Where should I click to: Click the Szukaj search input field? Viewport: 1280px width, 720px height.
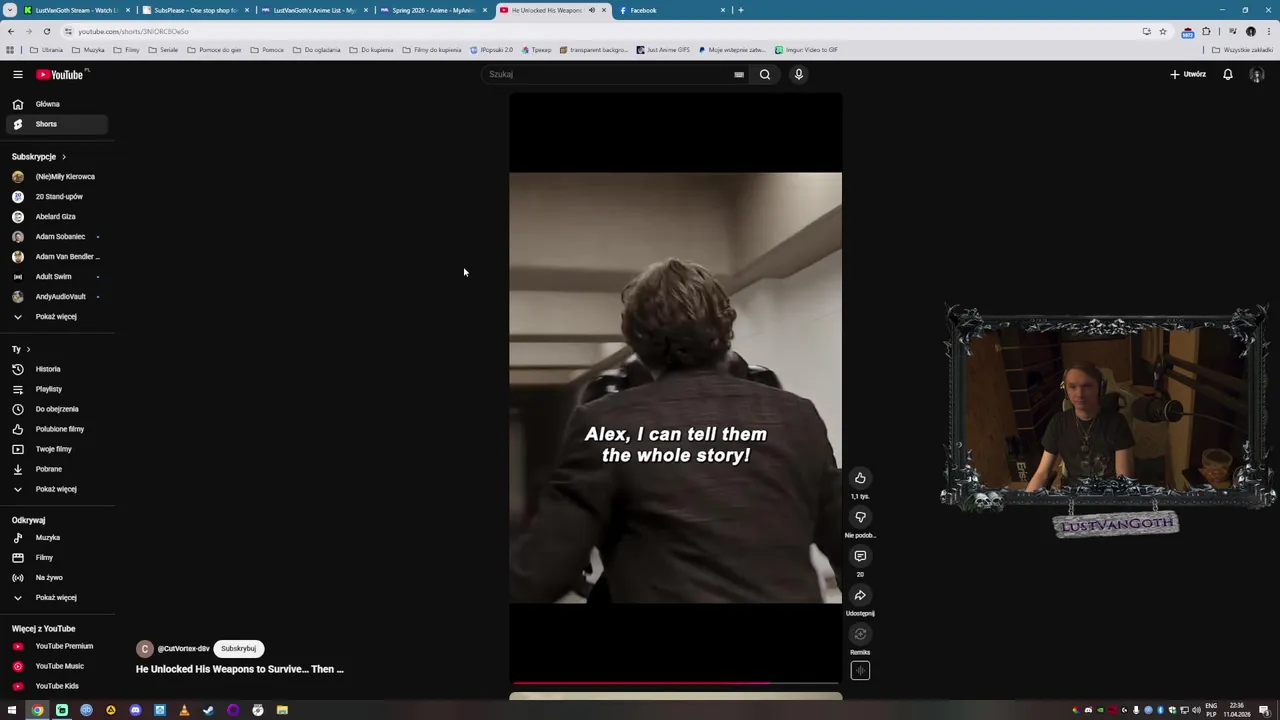tap(610, 74)
